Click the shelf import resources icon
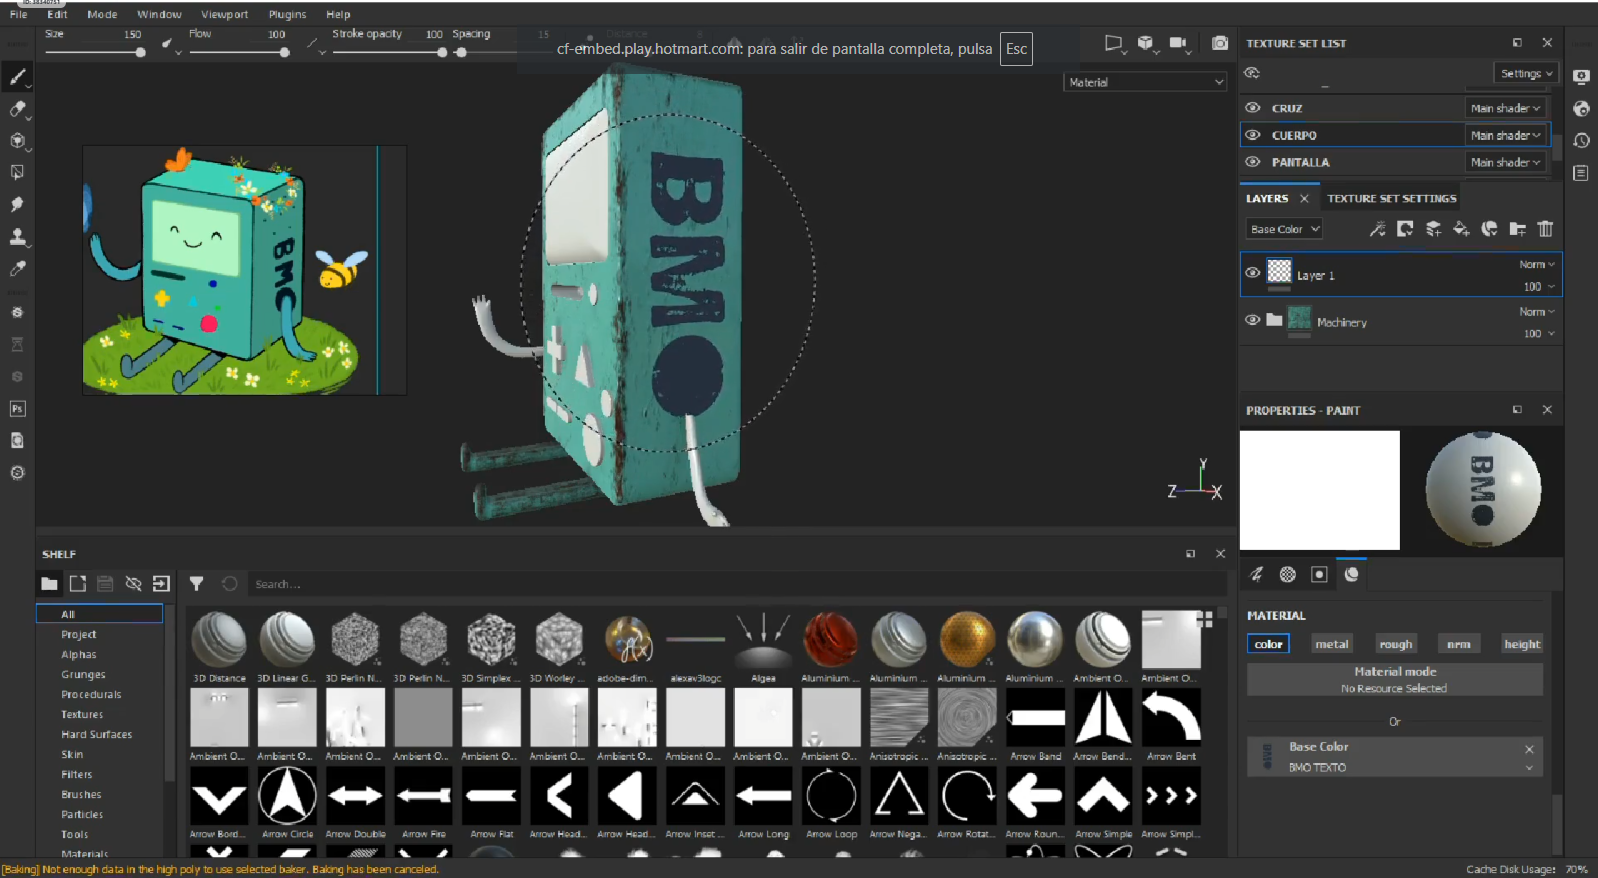Viewport: 1598px width, 878px height. (161, 584)
